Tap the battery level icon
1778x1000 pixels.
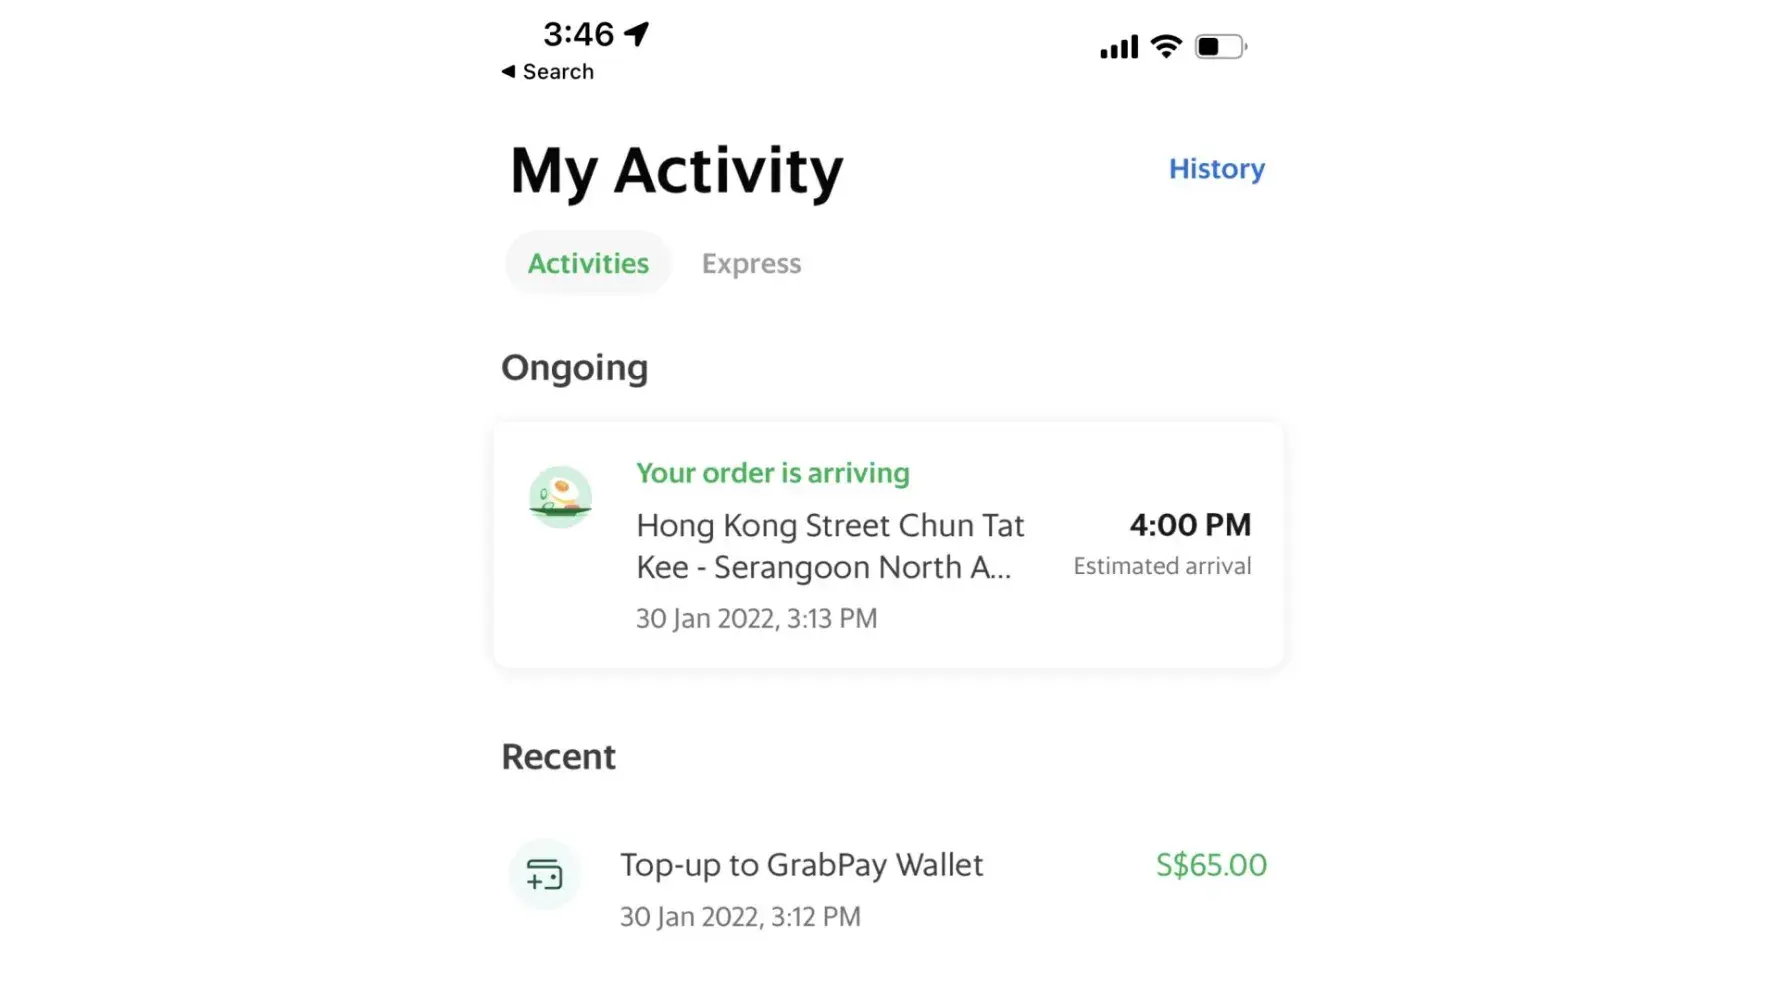(x=1220, y=47)
